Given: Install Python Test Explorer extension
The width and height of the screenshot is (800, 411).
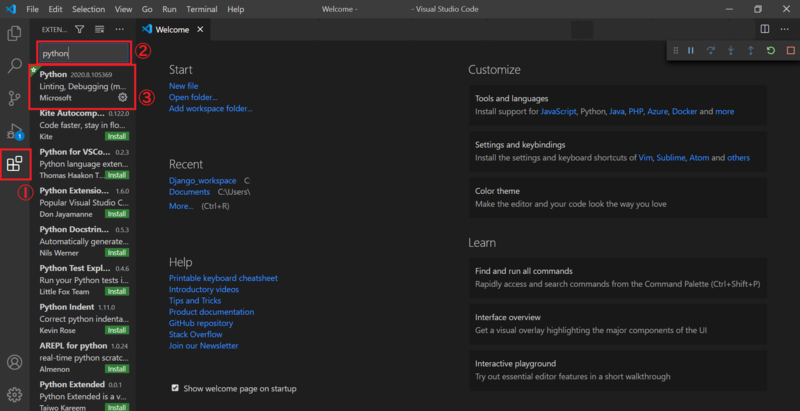Looking at the screenshot, I should click(x=117, y=292).
